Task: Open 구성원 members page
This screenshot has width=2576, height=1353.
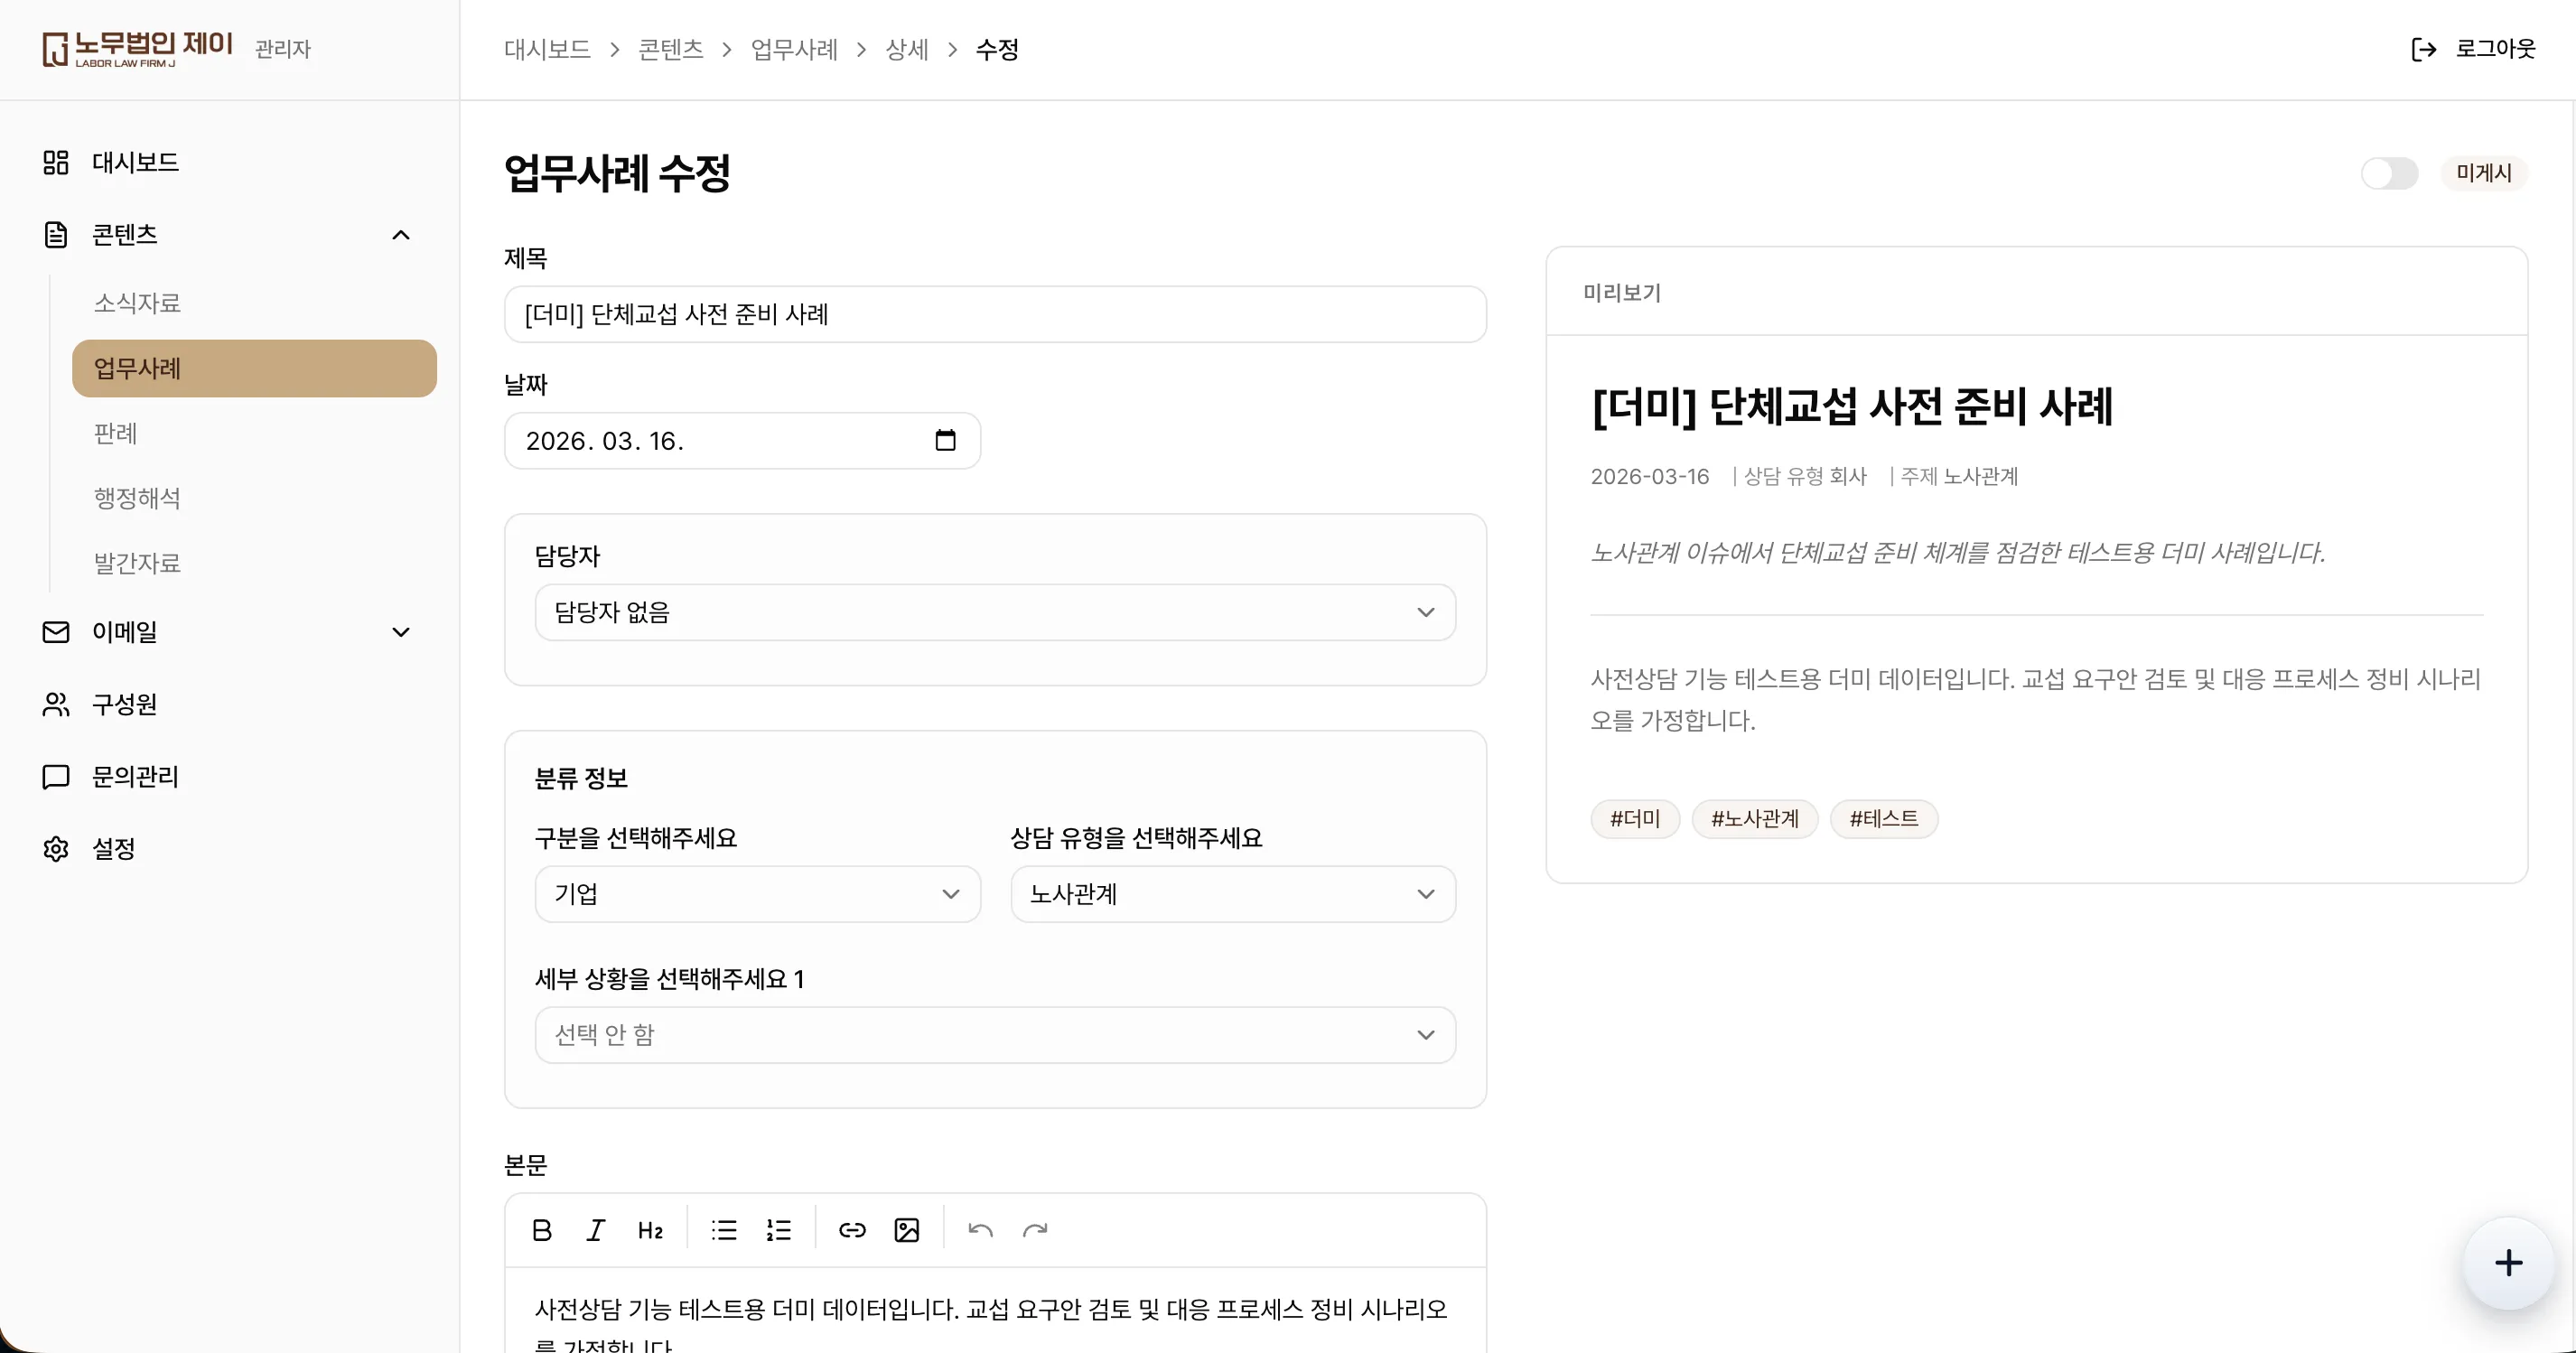Action: (230, 704)
